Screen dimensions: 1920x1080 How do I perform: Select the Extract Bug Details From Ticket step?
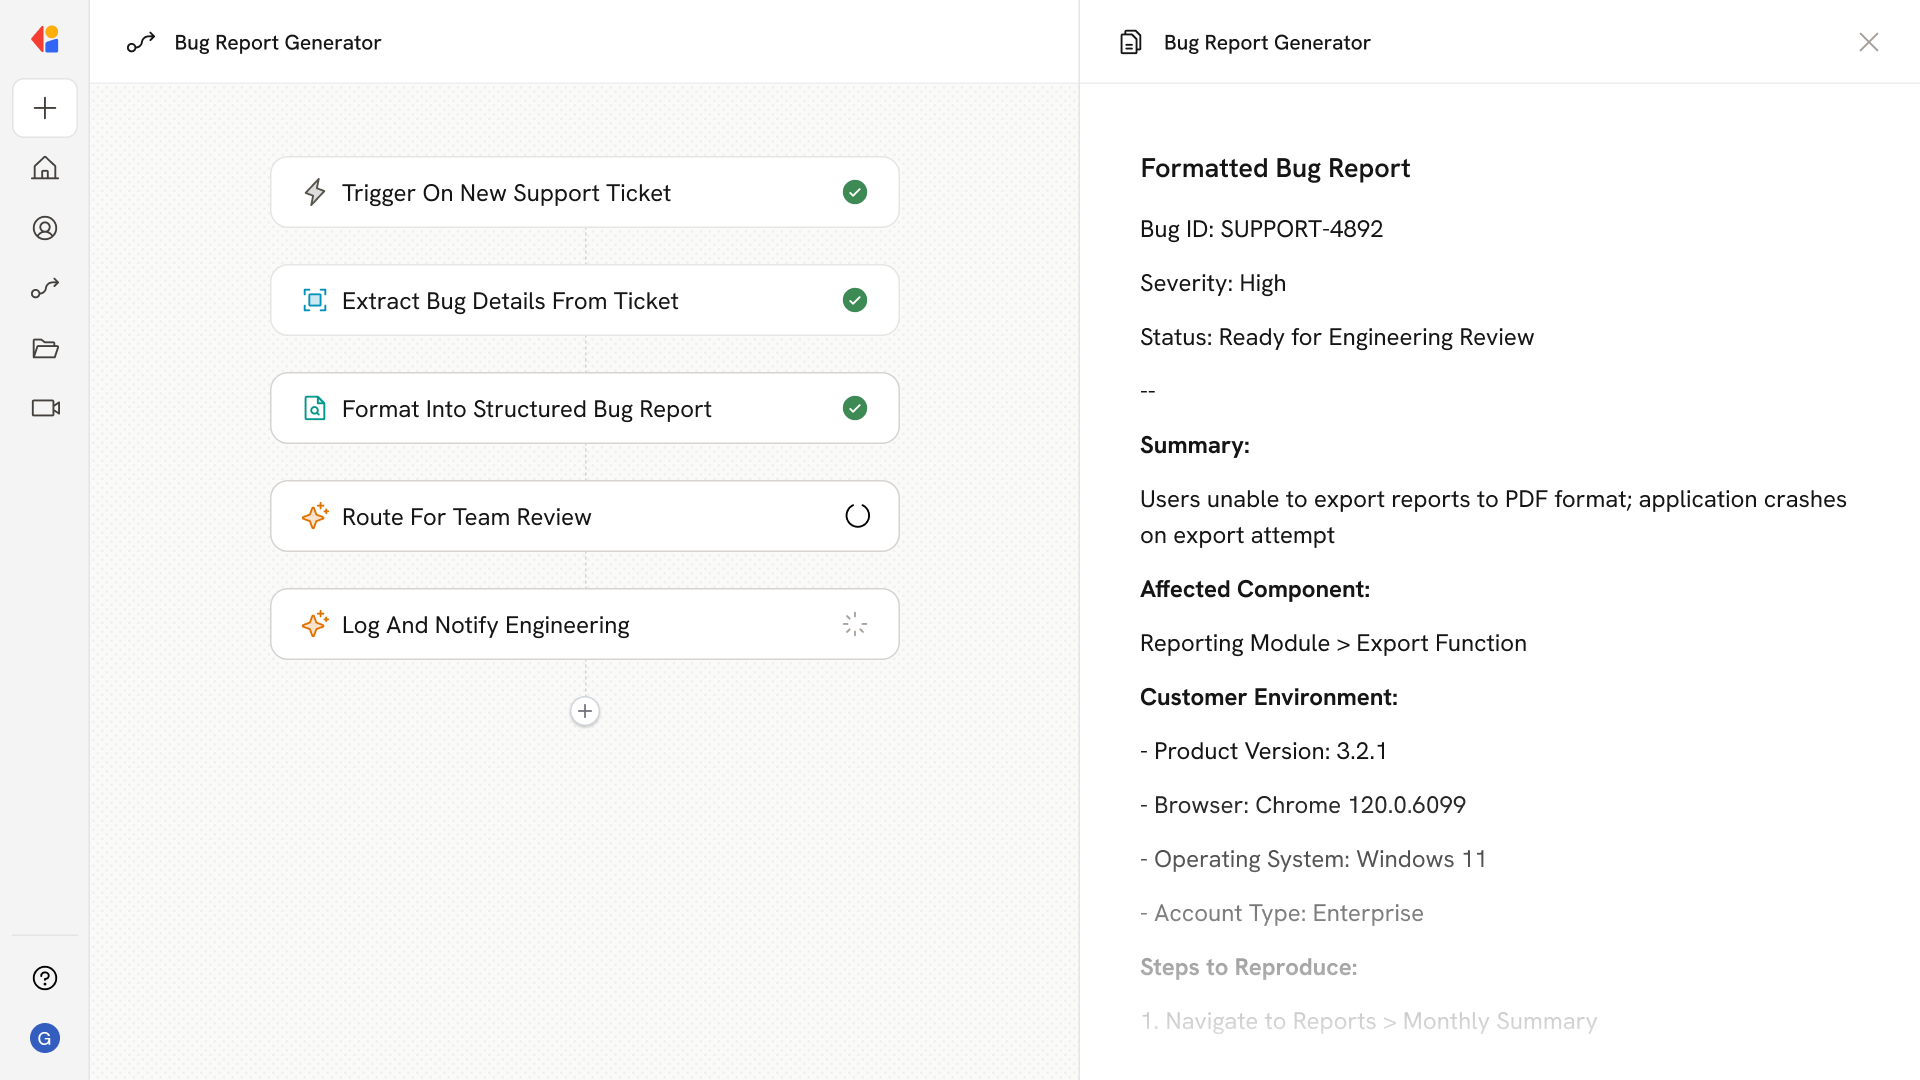(x=509, y=300)
